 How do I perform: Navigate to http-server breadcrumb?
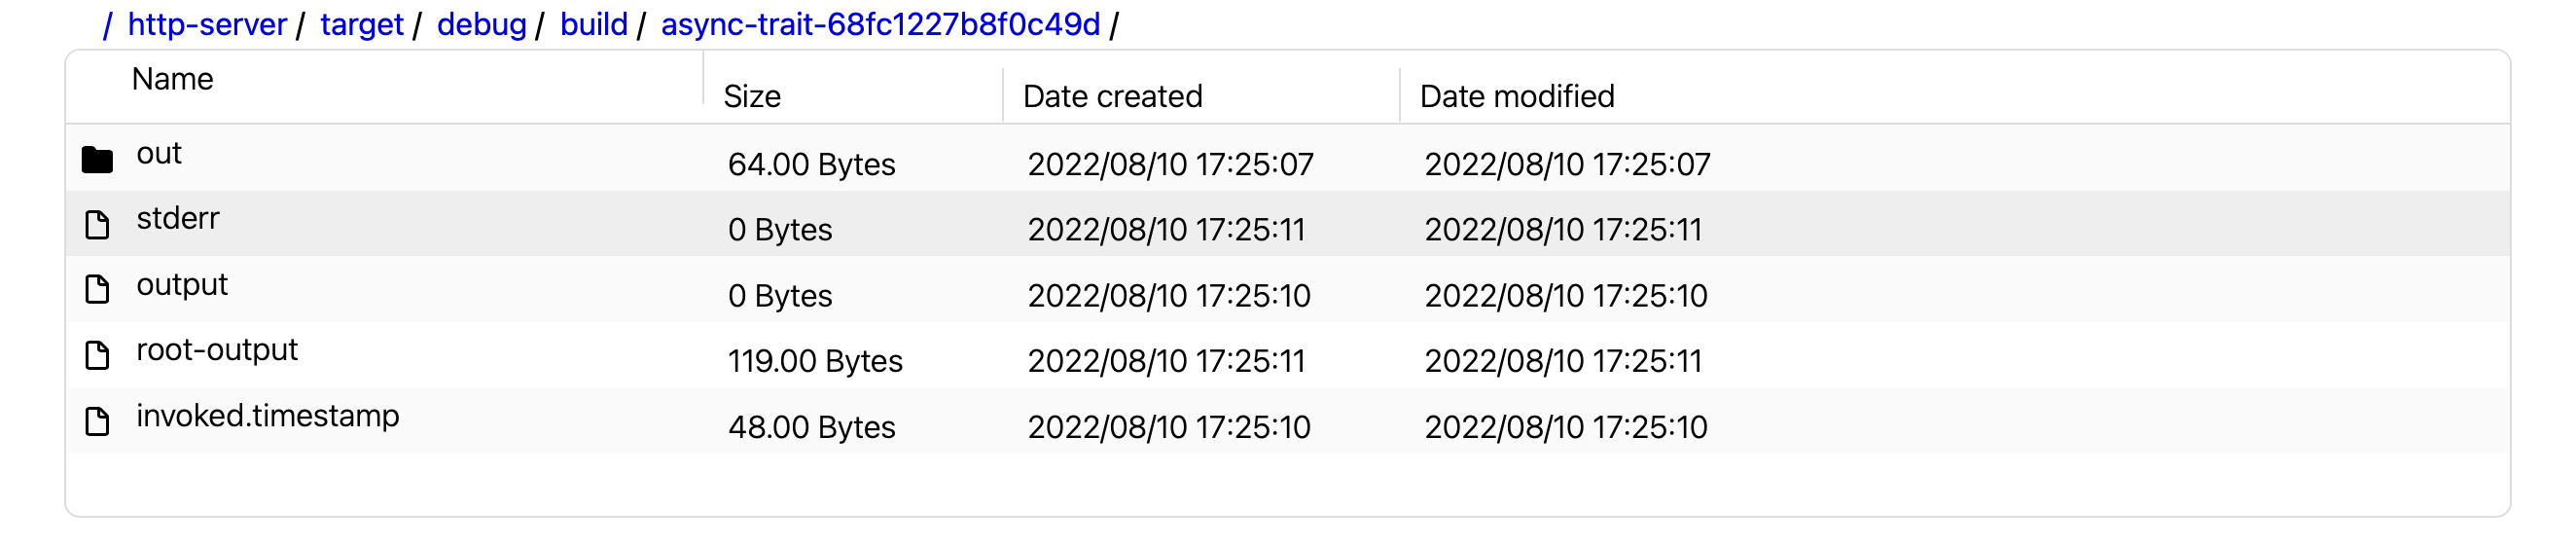click(207, 24)
